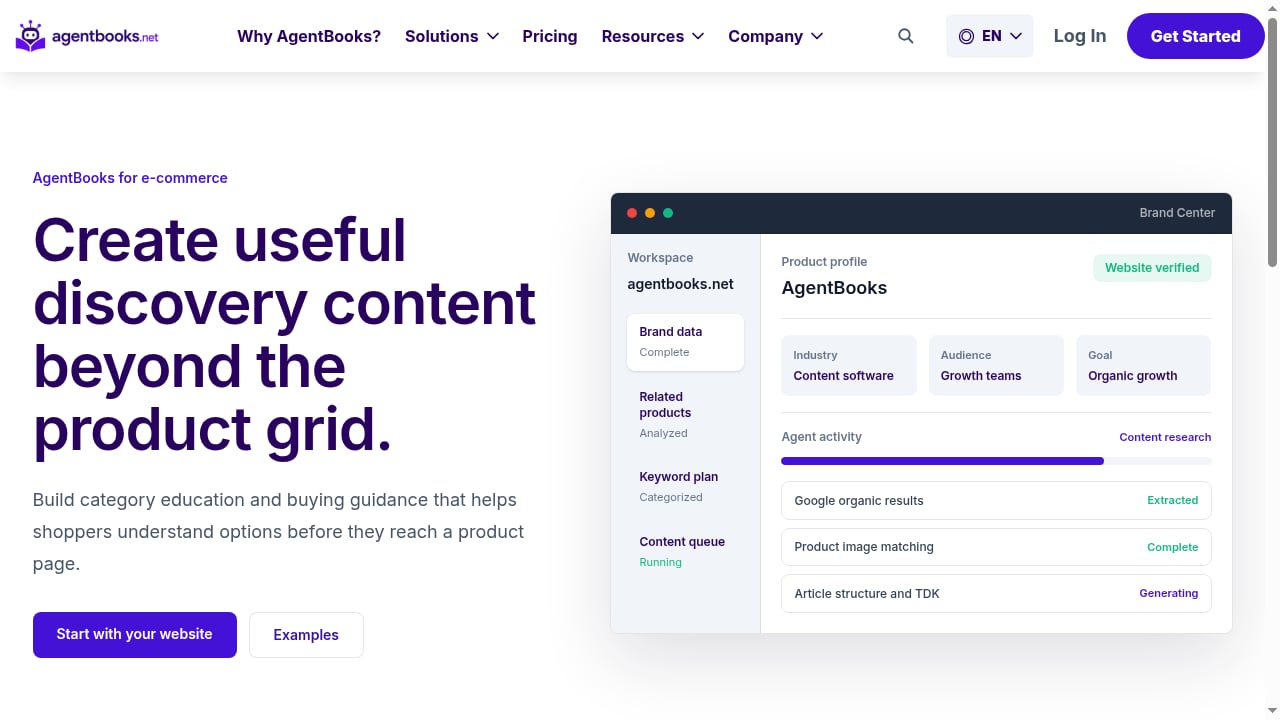This screenshot has height=720, width=1280.
Task: Click the Goal Organic growth card
Action: [x=1144, y=365]
